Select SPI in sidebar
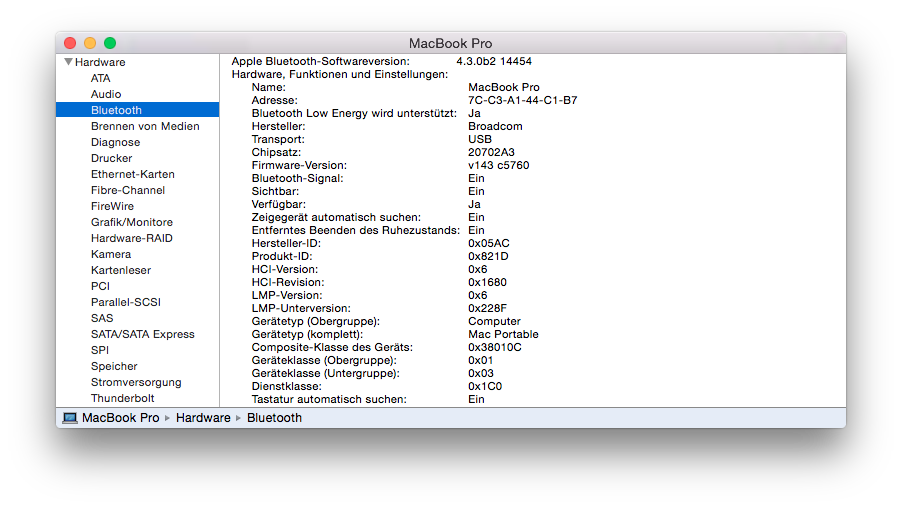 [x=100, y=350]
